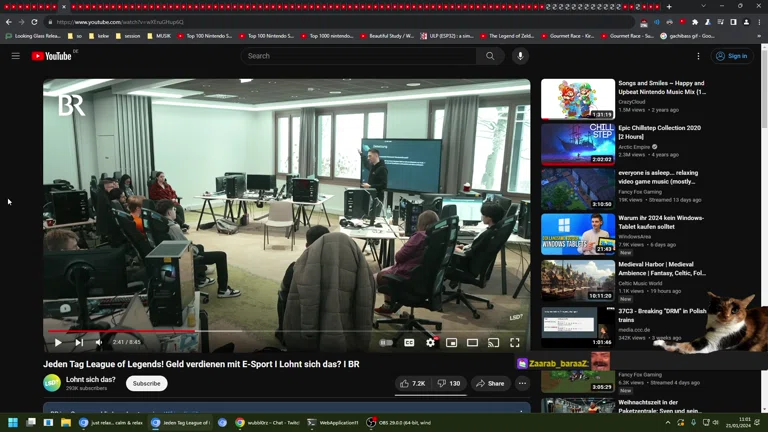This screenshot has height=432, width=768.
Task: Toggle closed captions (CC)
Action: (x=409, y=343)
